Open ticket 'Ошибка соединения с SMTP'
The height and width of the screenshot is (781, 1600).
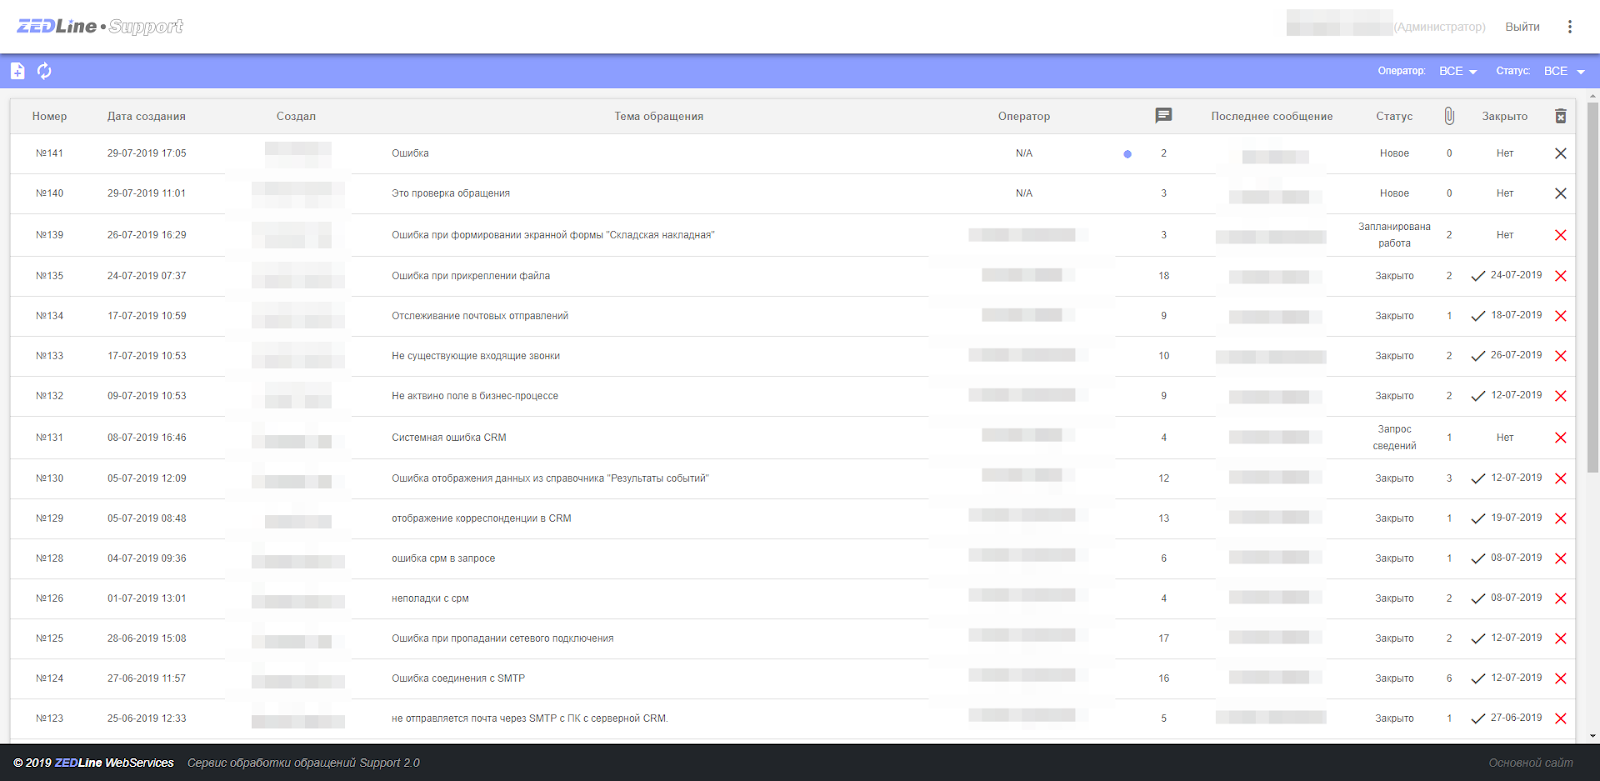click(458, 679)
